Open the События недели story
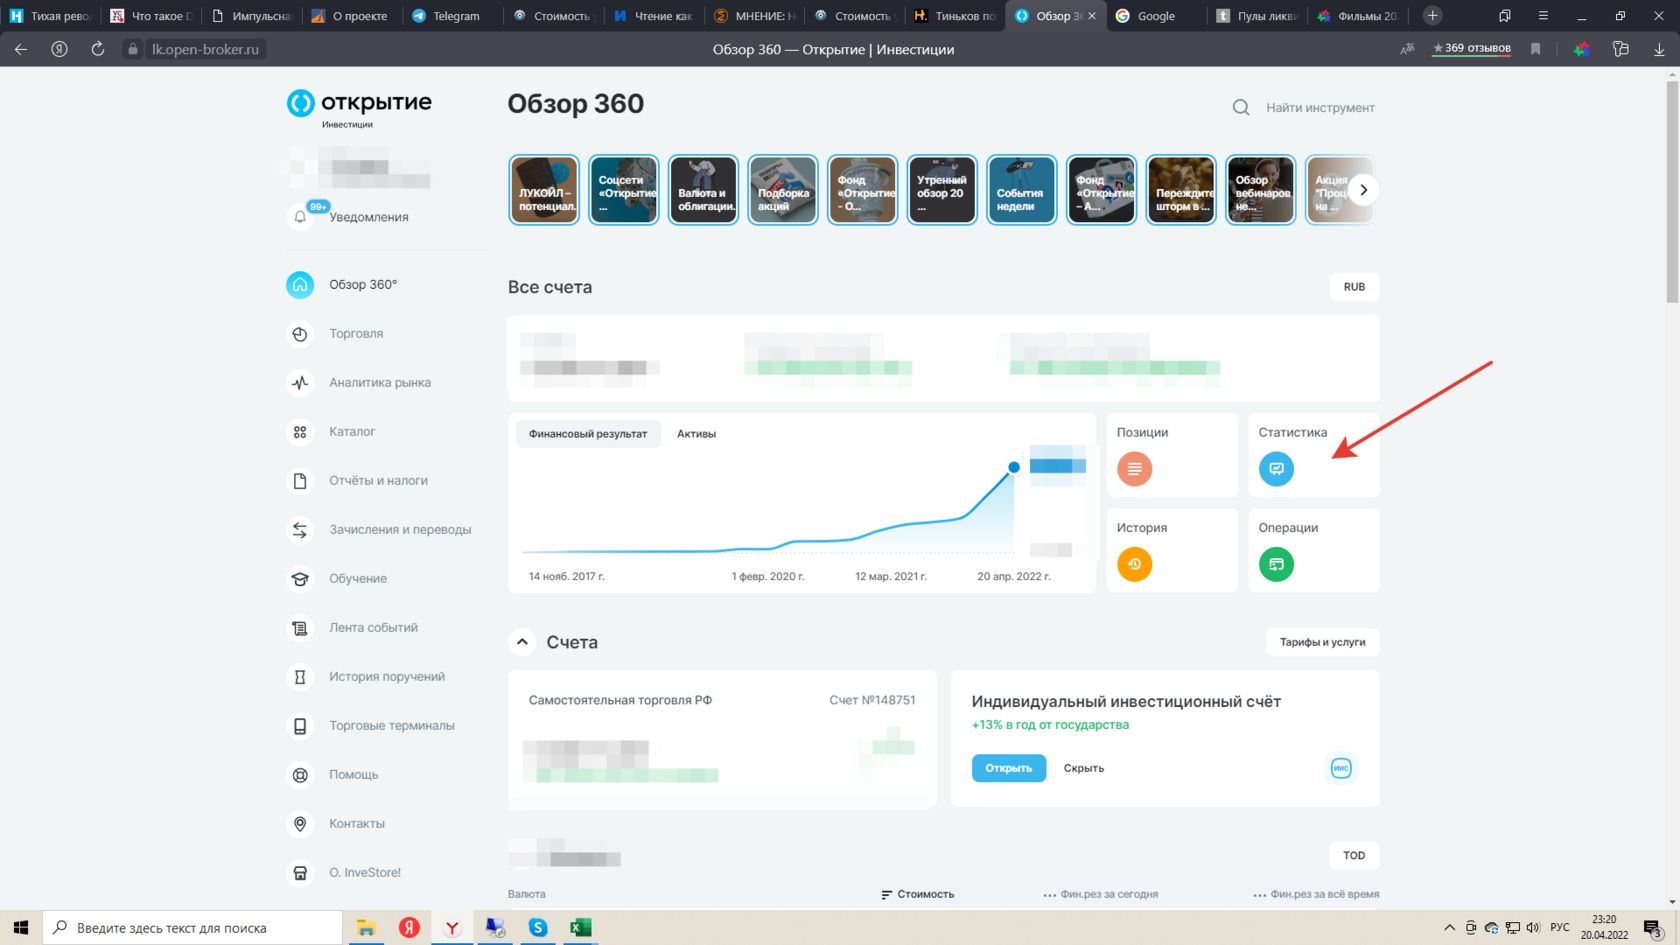 pyautogui.click(x=1022, y=190)
